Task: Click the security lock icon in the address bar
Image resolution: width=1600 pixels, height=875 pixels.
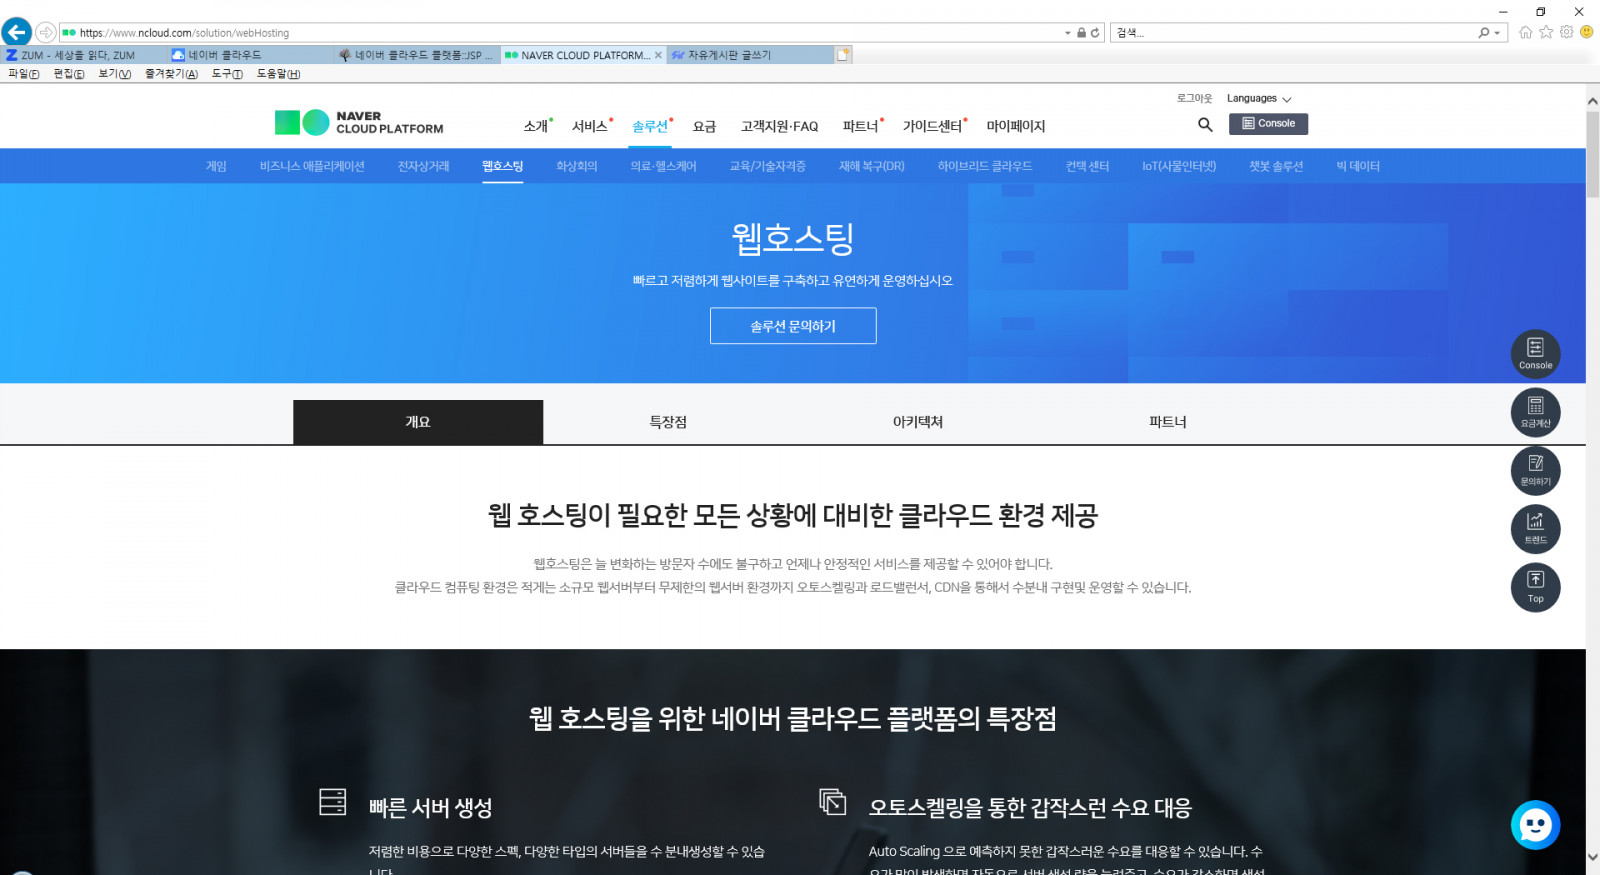Action: point(1081,33)
